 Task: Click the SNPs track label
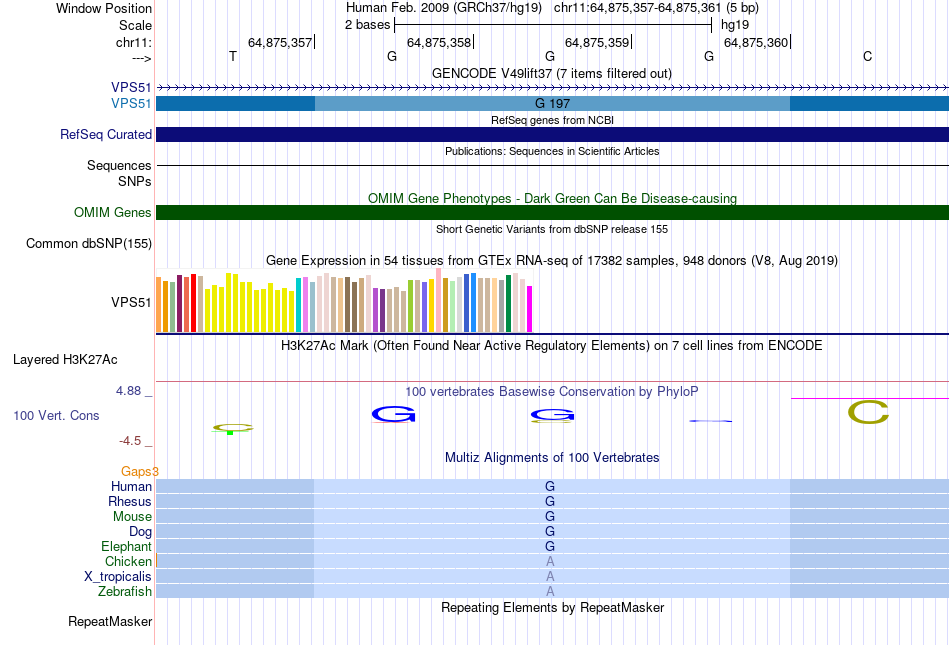(x=135, y=181)
